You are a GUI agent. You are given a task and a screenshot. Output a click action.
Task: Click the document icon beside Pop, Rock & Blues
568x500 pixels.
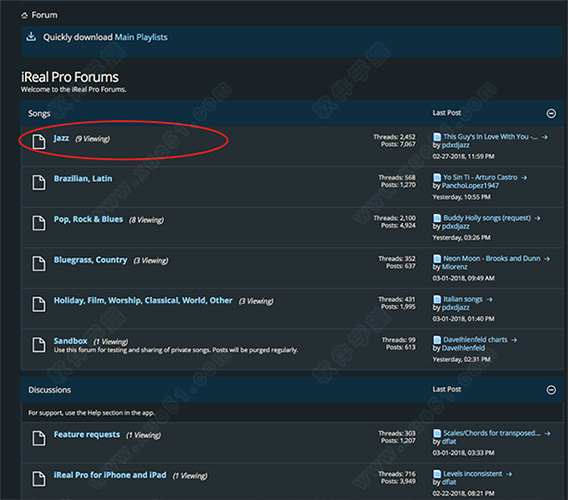coord(39,222)
